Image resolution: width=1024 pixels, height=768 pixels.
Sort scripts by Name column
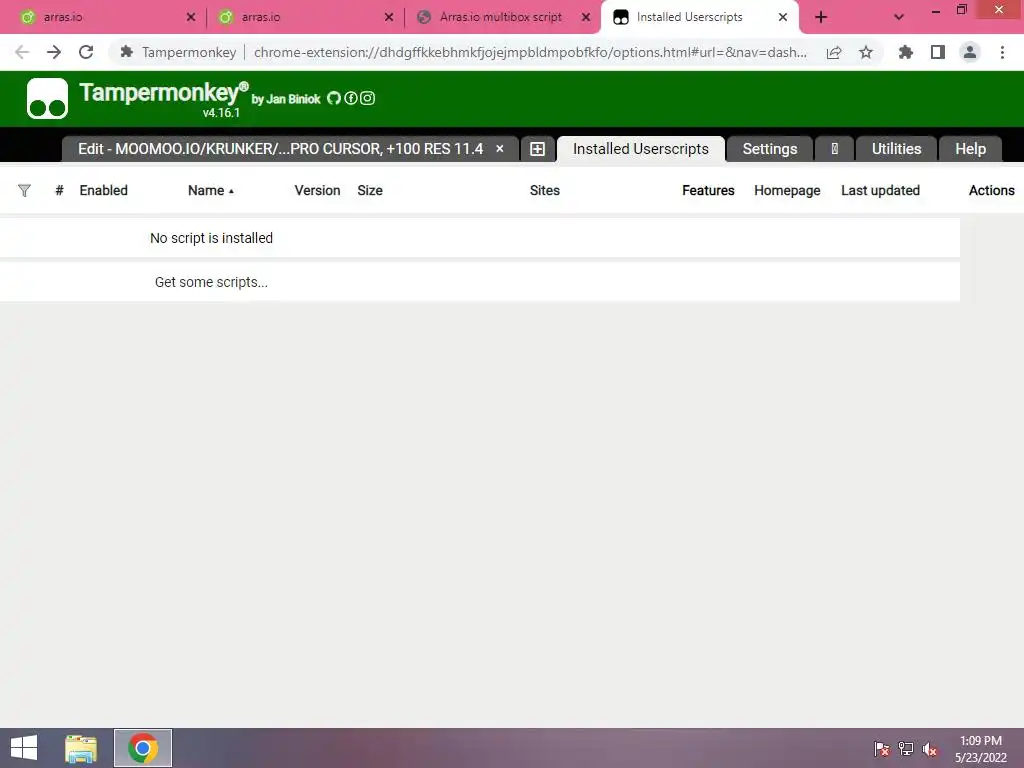[x=210, y=191]
